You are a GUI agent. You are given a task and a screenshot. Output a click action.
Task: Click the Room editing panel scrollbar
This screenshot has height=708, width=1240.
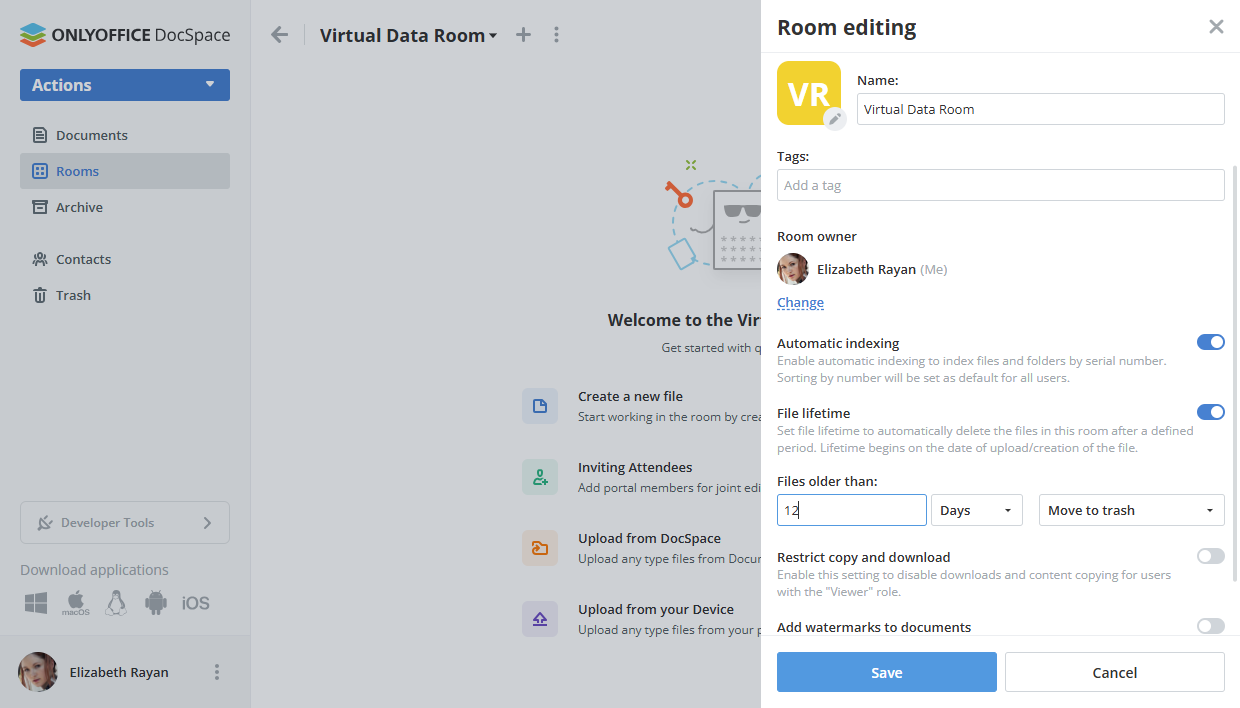(x=1235, y=375)
